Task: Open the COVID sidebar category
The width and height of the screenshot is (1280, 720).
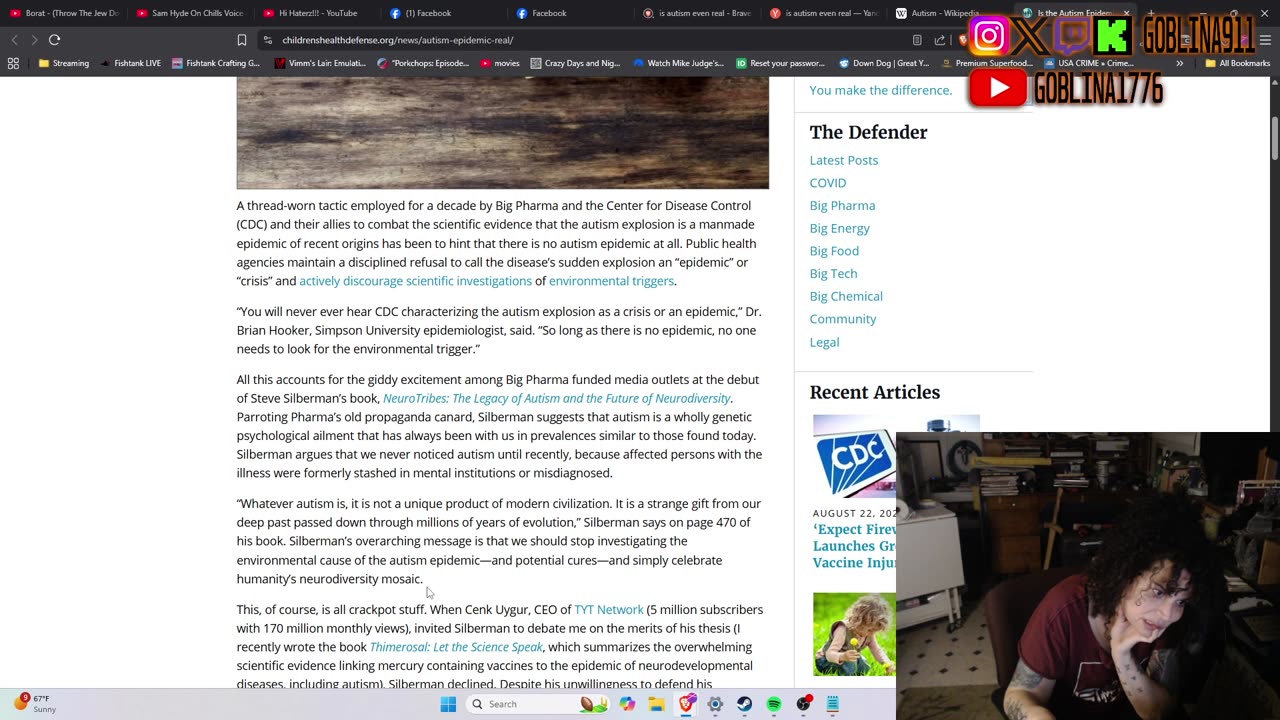Action: click(827, 183)
